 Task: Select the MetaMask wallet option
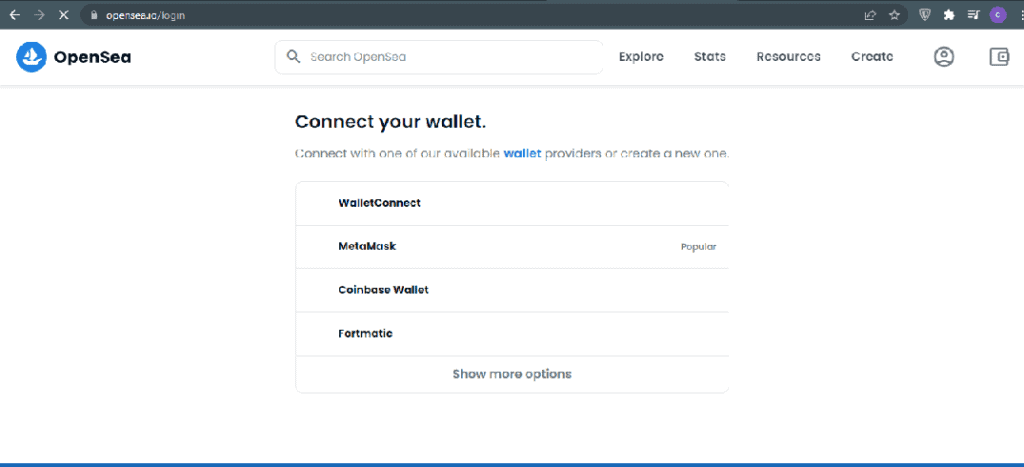click(x=512, y=247)
